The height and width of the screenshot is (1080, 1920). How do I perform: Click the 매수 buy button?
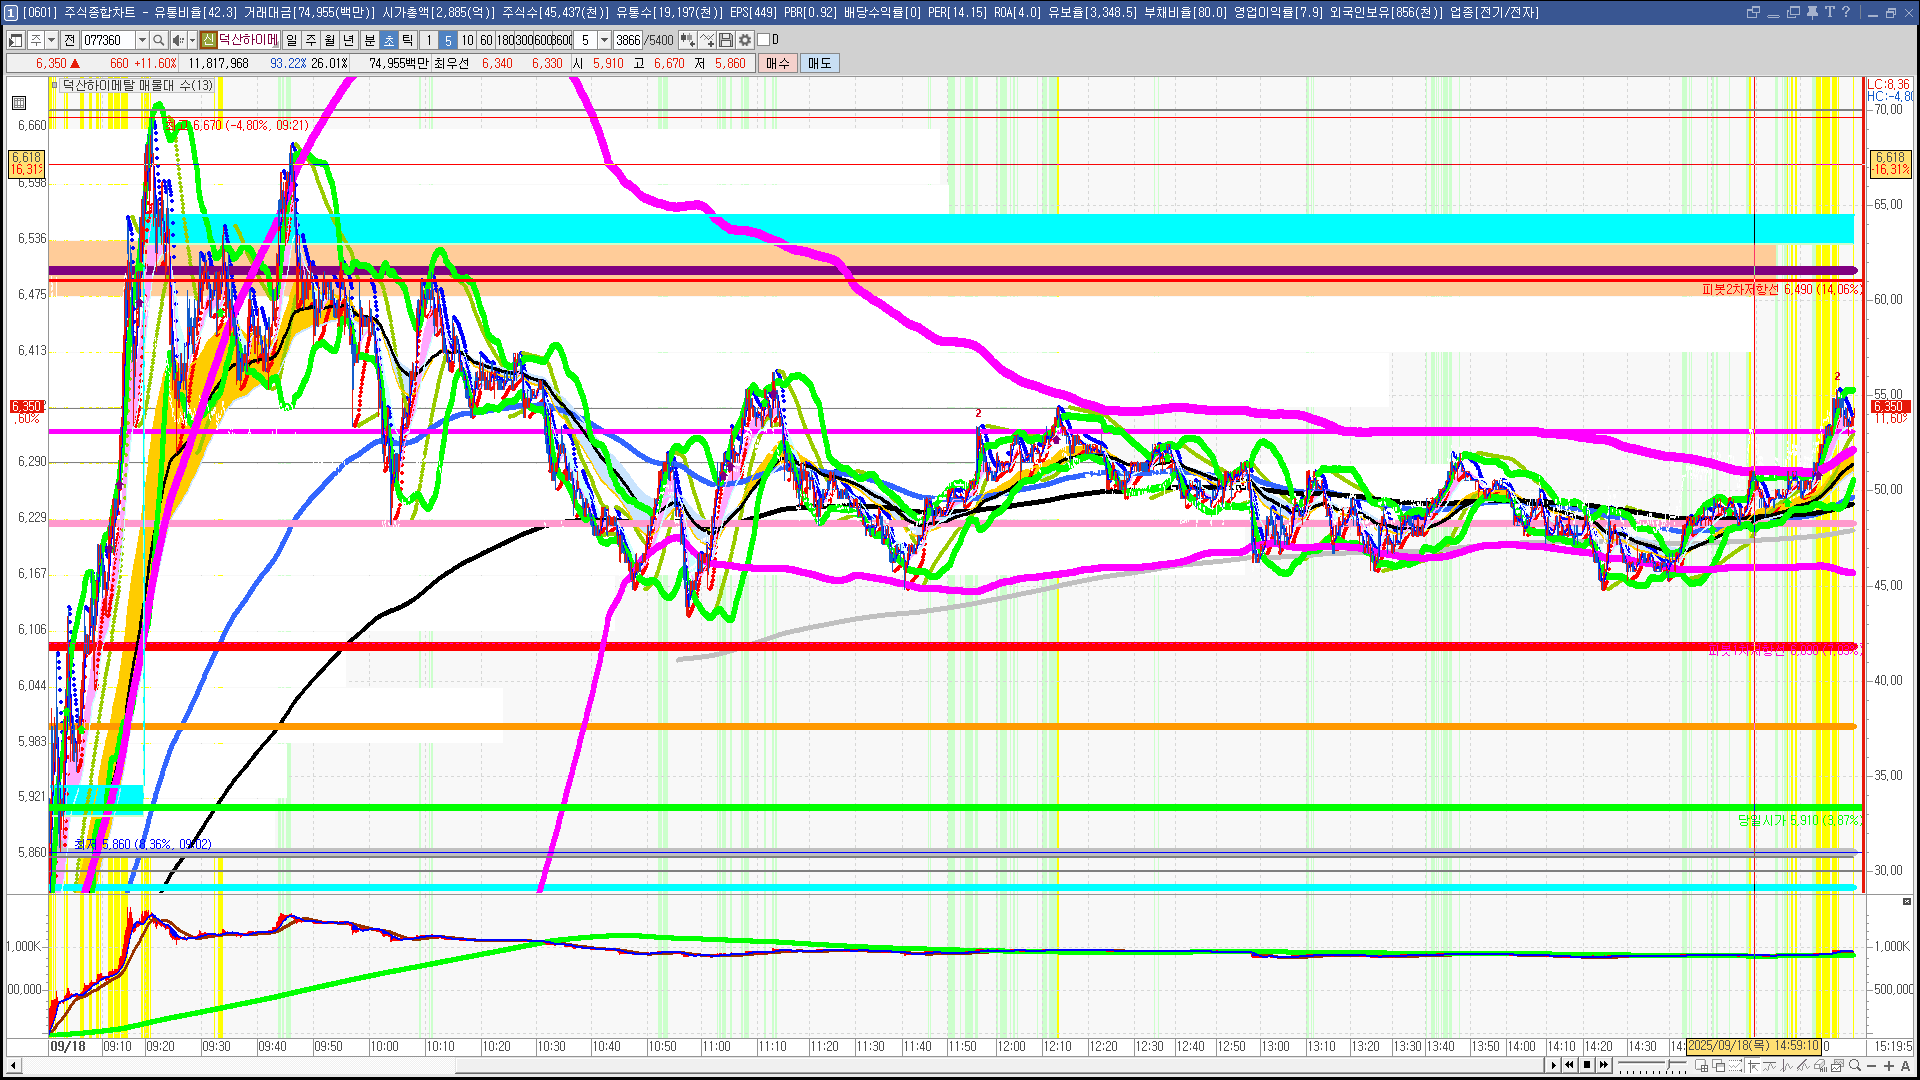point(777,63)
